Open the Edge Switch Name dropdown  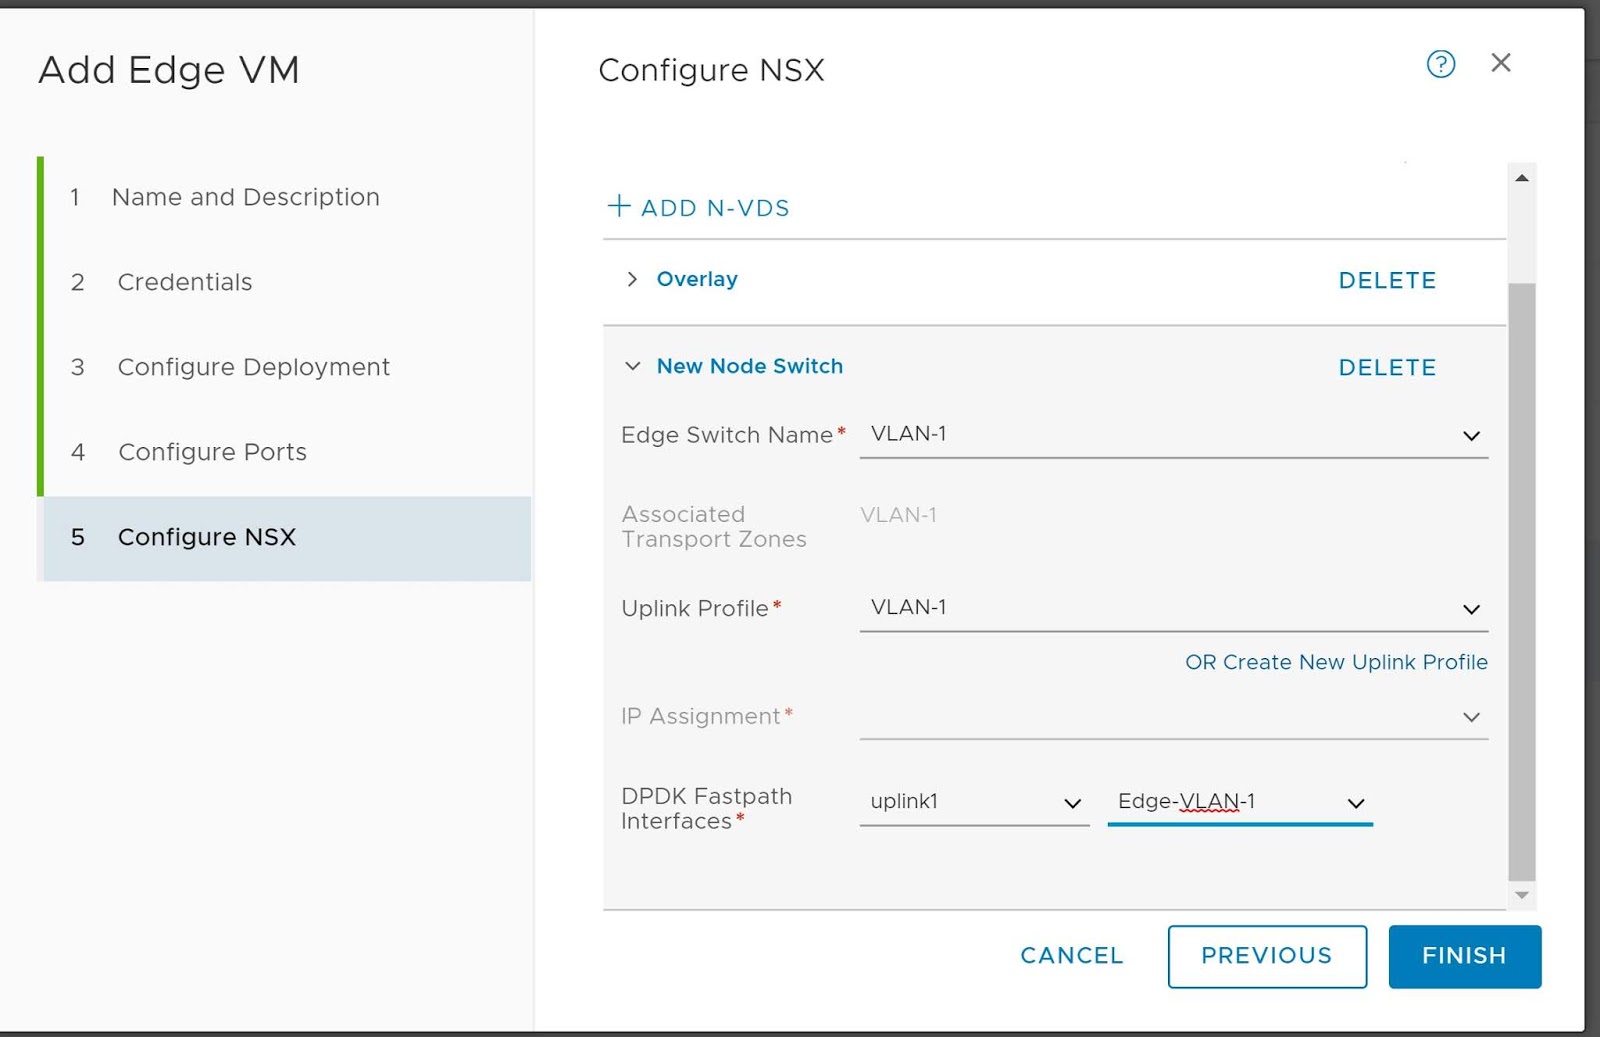tap(1173, 435)
